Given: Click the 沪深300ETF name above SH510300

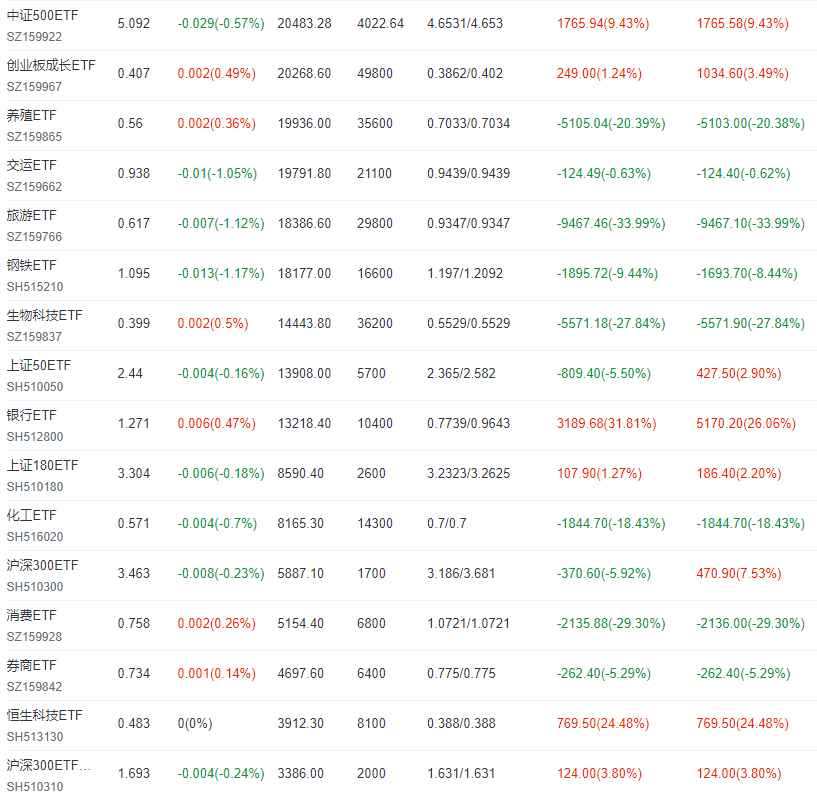Looking at the screenshot, I should (42, 566).
